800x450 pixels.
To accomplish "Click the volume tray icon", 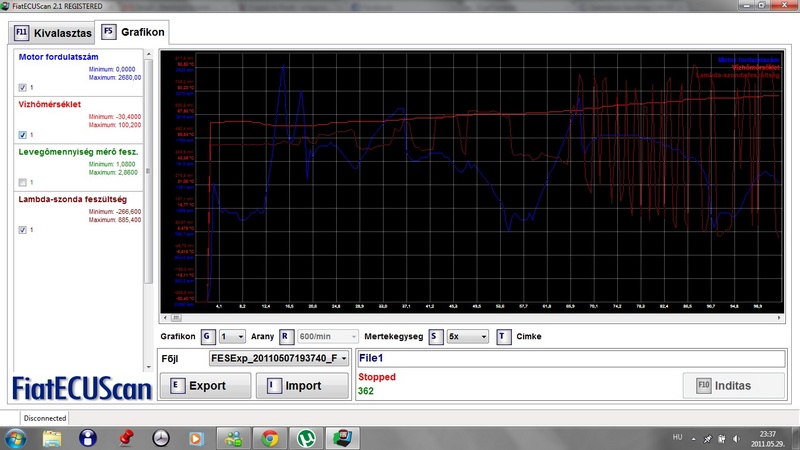I will (736, 439).
